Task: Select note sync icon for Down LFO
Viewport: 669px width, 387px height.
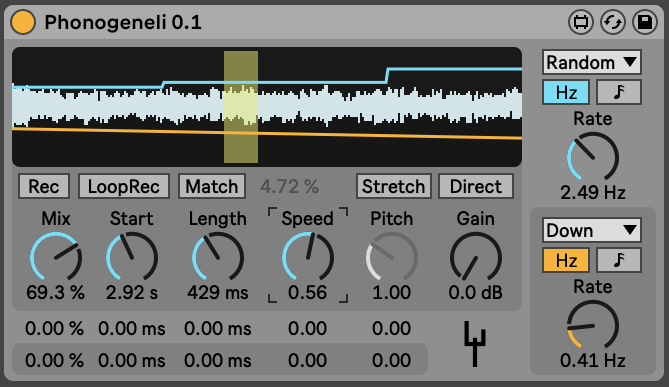Action: 619,260
